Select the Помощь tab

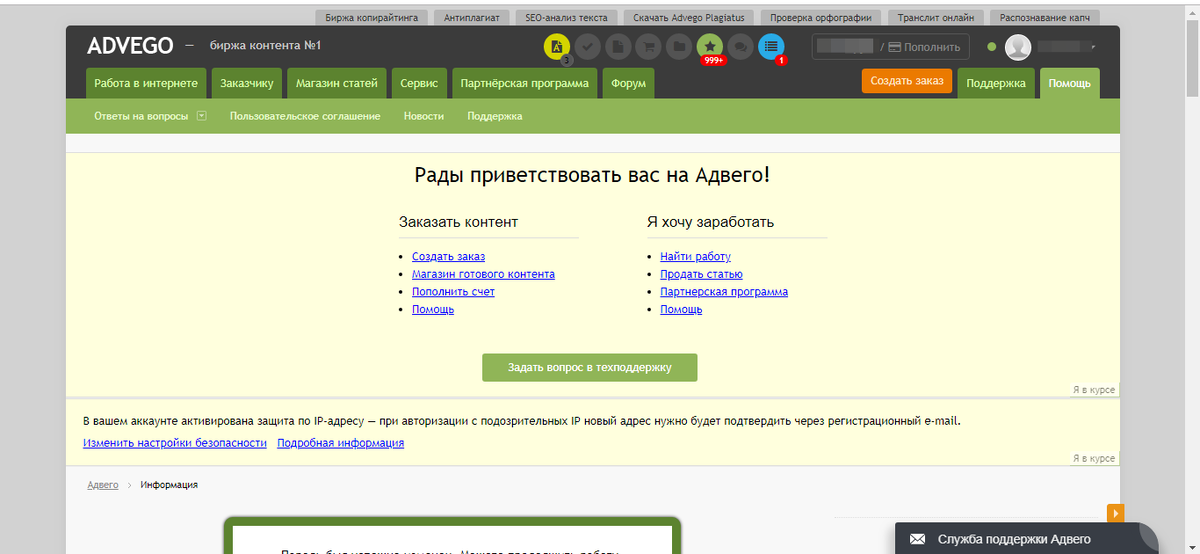(x=1069, y=83)
